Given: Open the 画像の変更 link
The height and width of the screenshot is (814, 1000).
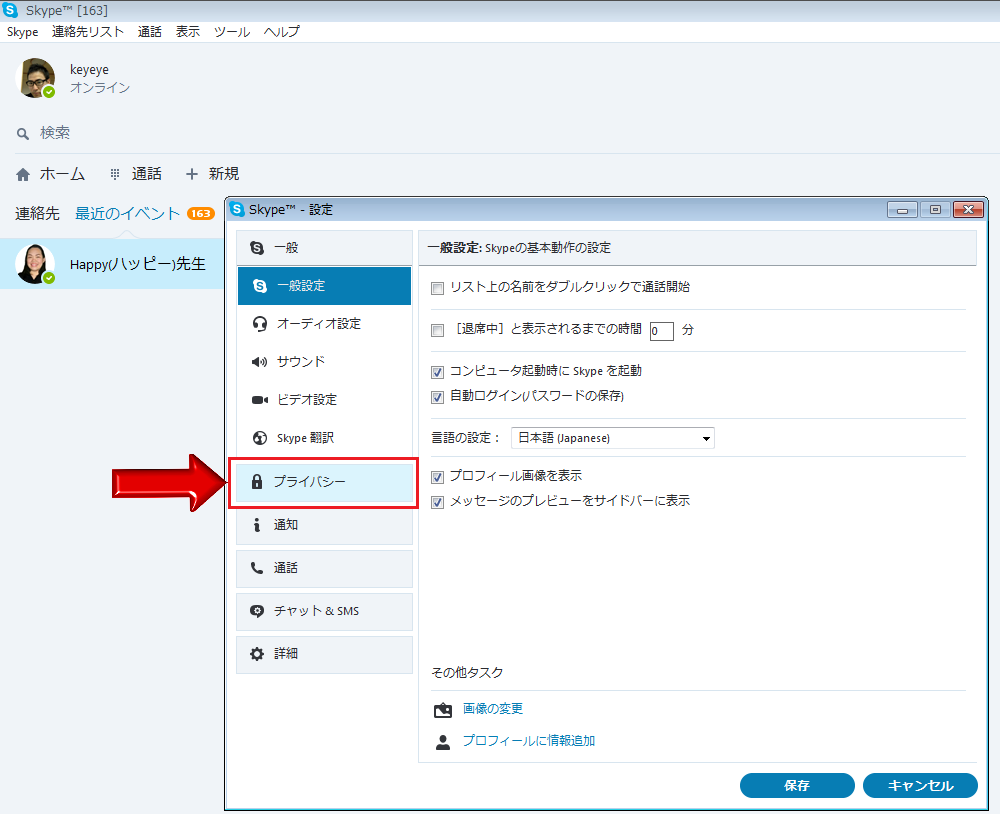Looking at the screenshot, I should point(493,709).
